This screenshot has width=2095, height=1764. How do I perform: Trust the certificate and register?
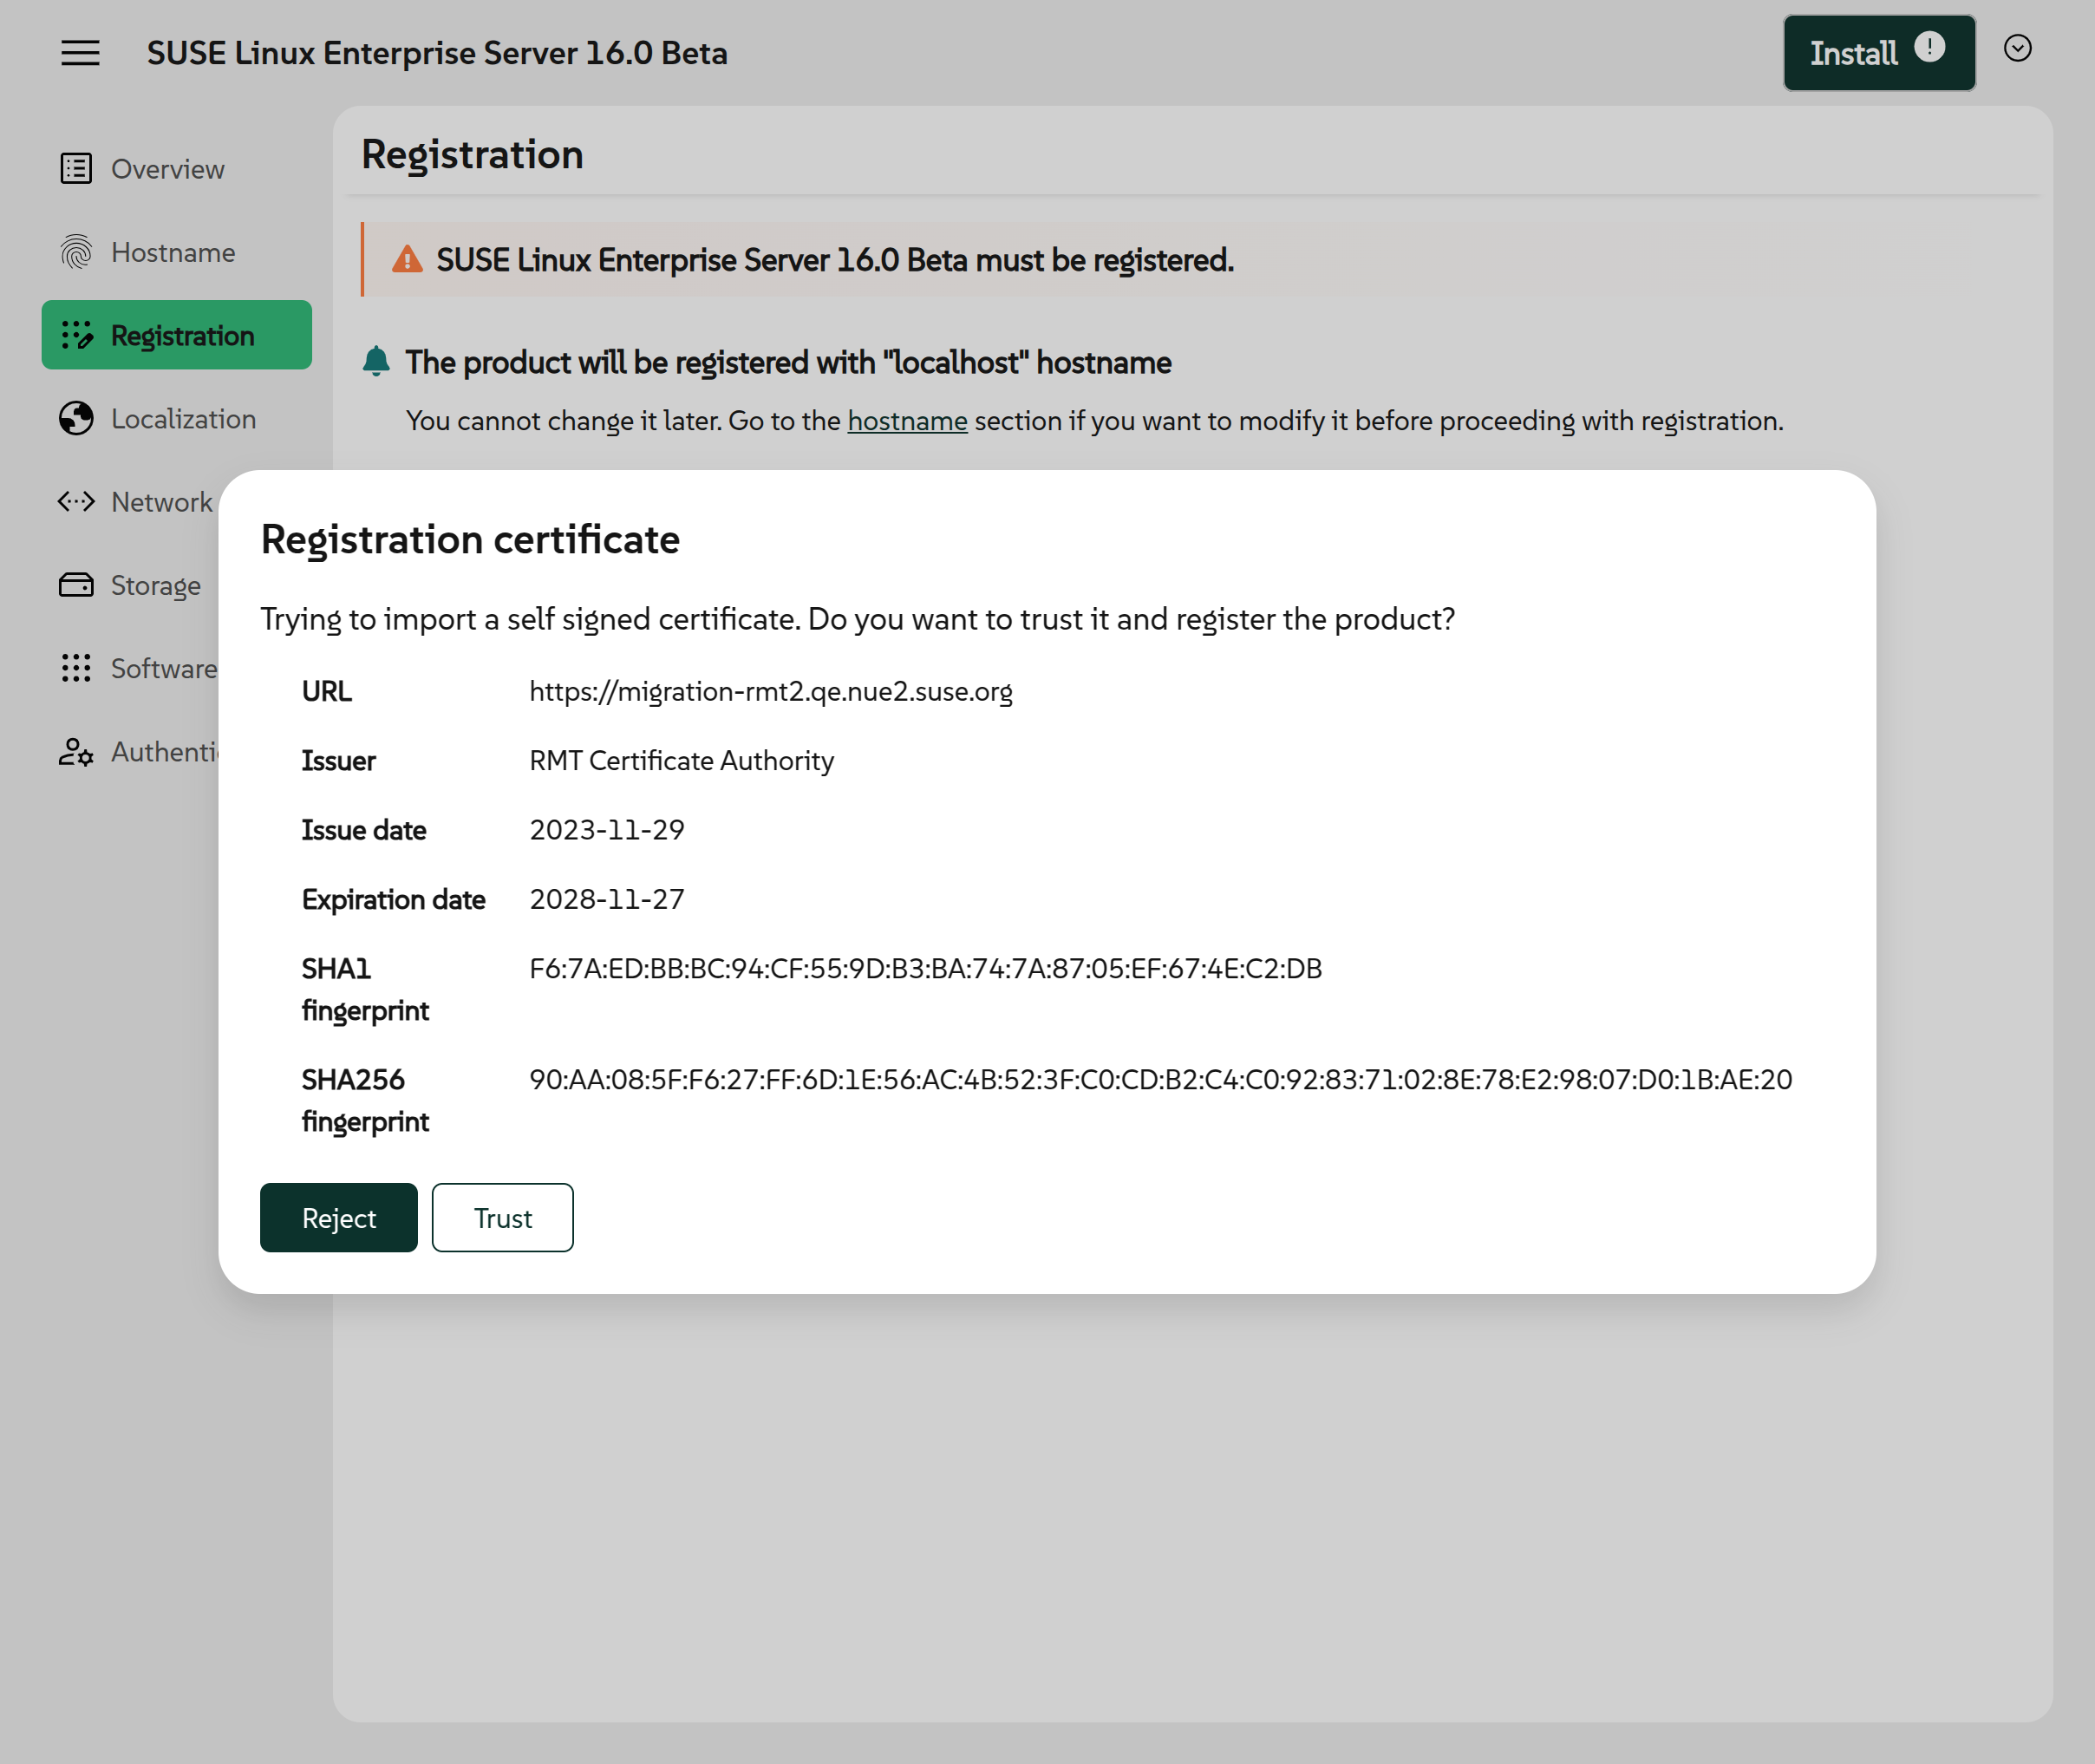pyautogui.click(x=503, y=1217)
